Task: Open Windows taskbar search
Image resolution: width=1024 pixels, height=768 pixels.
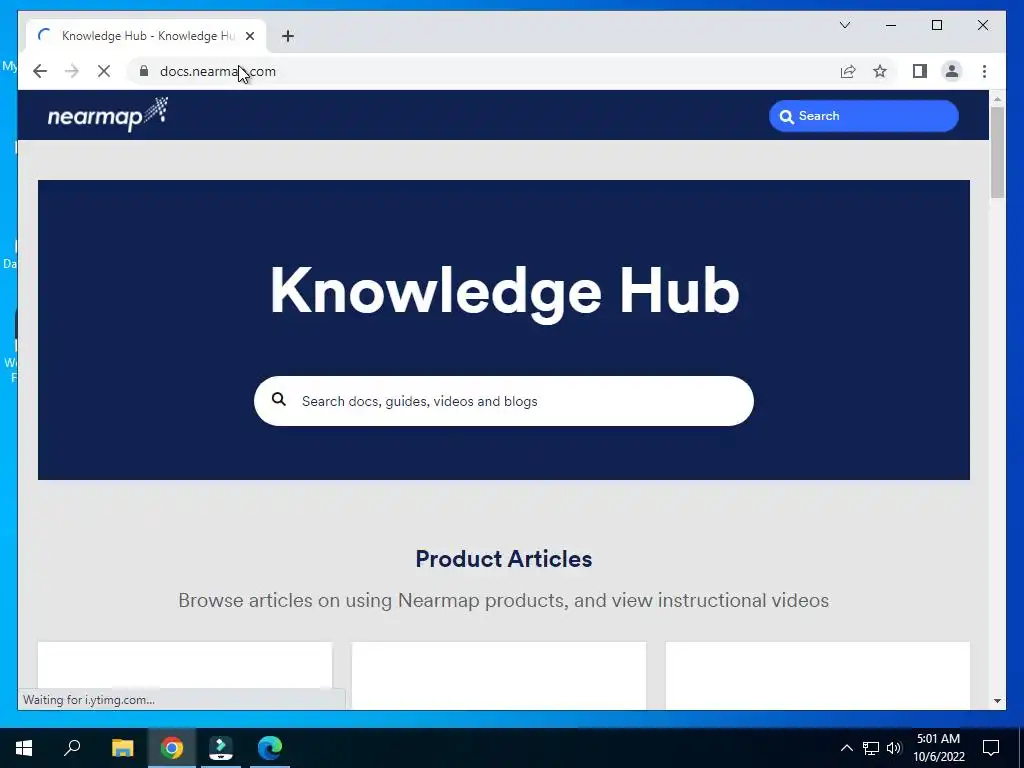Action: tap(72, 748)
